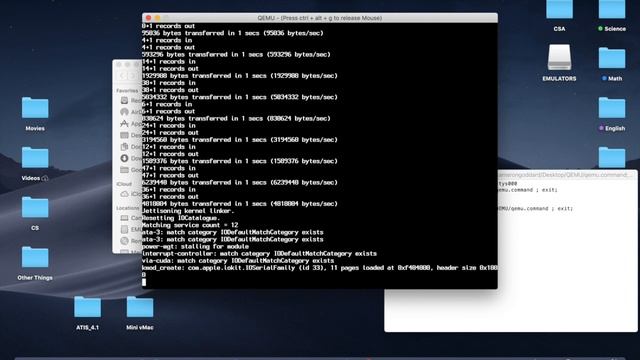640x360 pixels.
Task: Open Google Drive folder in Finder sidebar
Action: (x=131, y=169)
